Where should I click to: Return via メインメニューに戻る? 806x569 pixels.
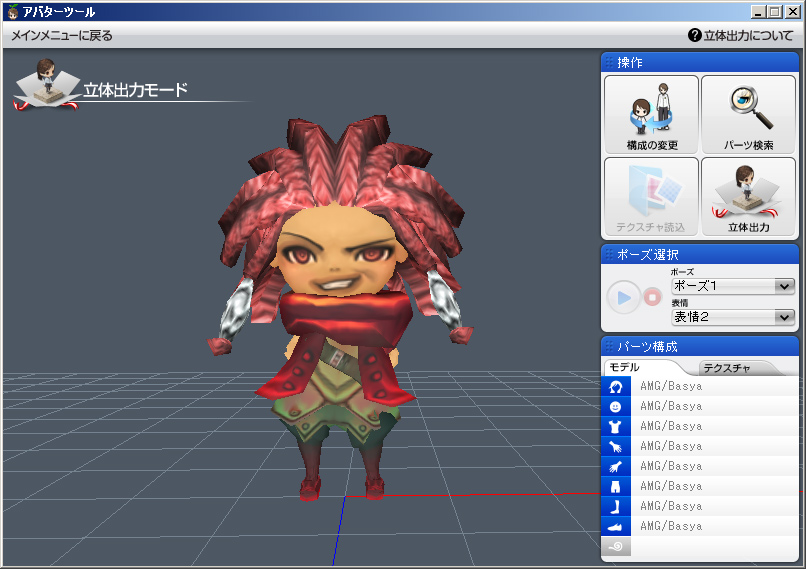(62, 35)
